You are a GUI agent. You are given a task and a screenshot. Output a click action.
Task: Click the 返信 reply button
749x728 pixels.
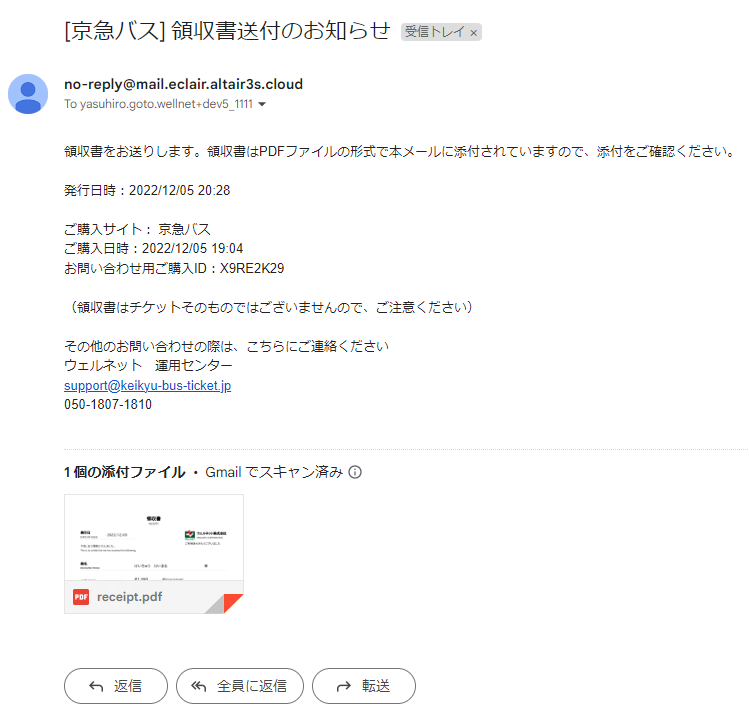pos(116,686)
